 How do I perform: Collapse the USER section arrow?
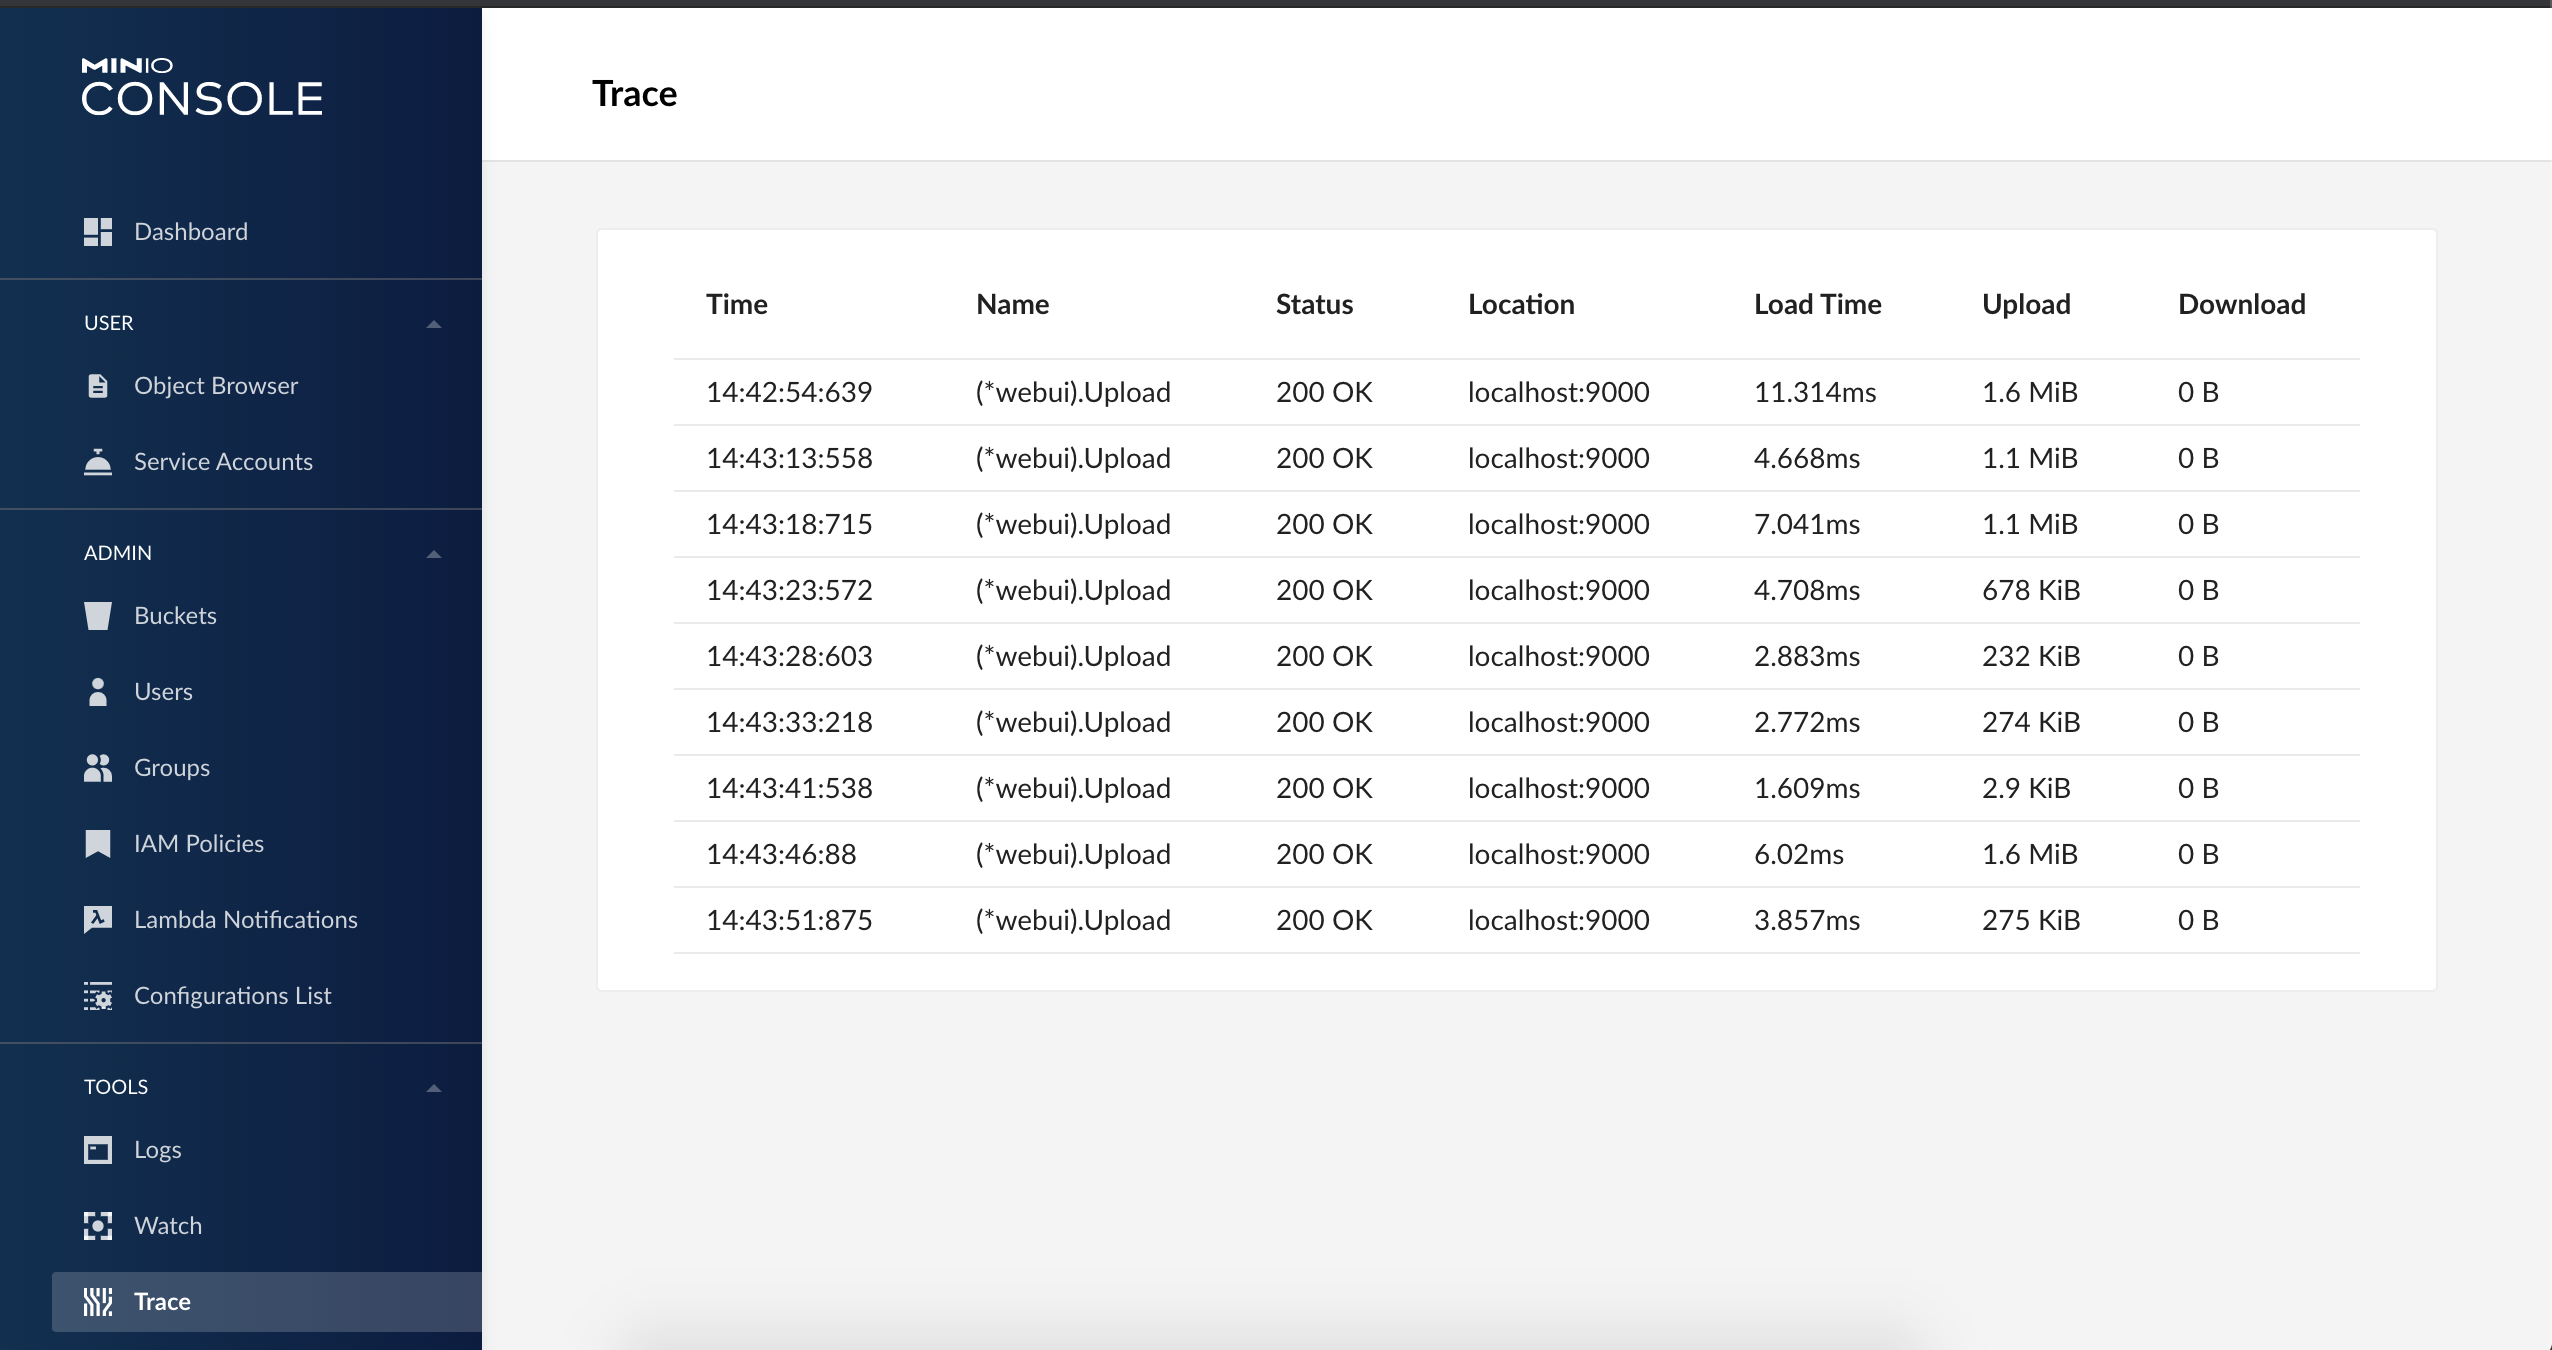click(x=434, y=324)
